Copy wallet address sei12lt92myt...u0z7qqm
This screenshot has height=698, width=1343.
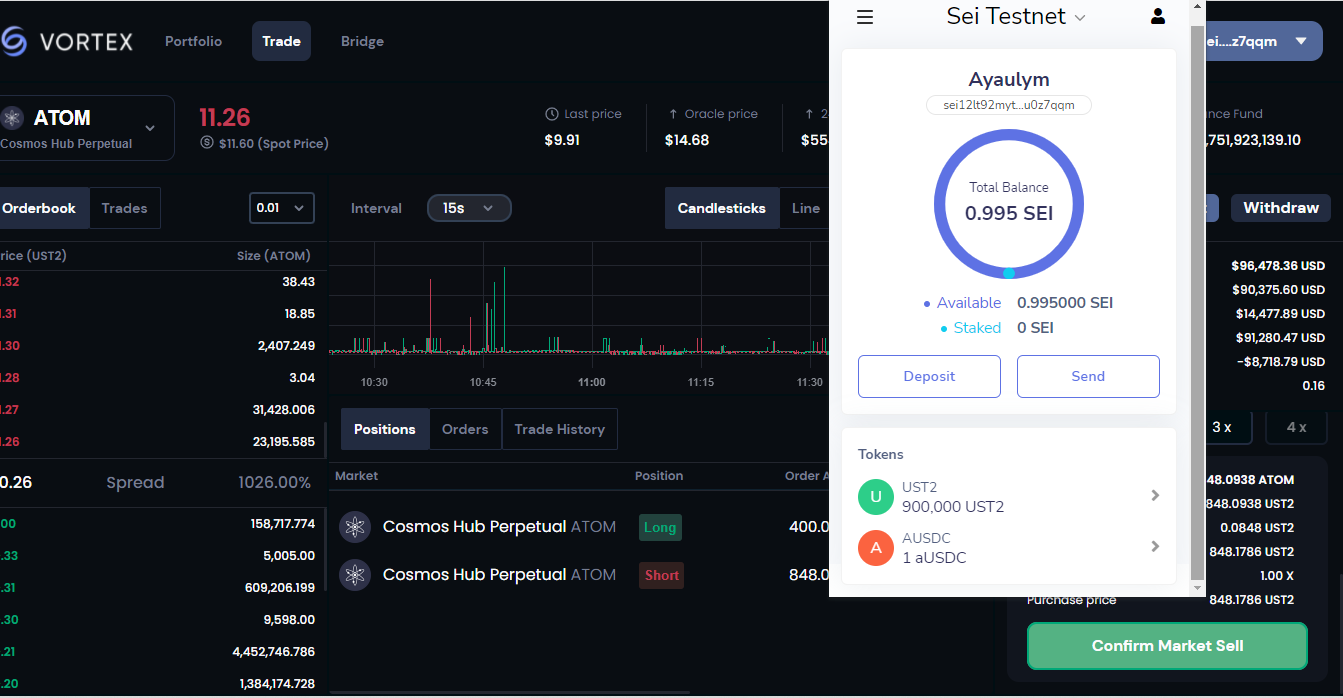[1009, 105]
